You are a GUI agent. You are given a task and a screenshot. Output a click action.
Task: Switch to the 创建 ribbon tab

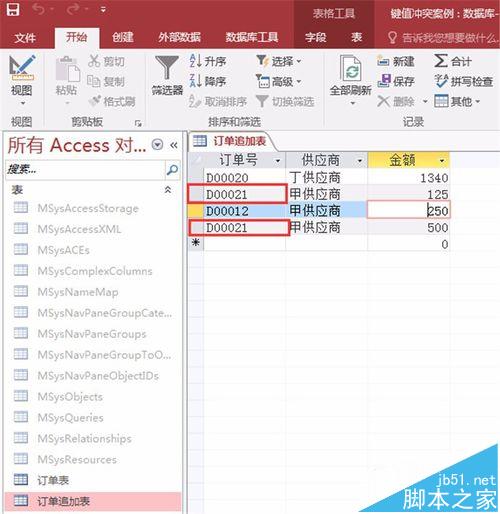[123, 37]
